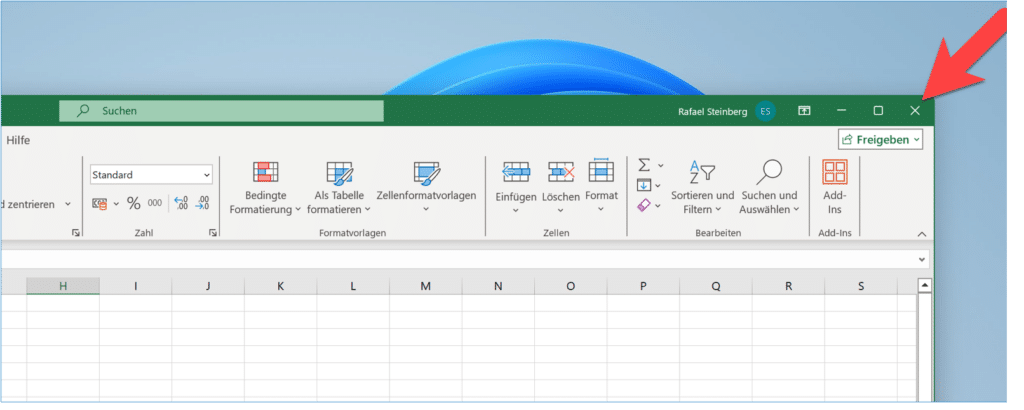Close the Excel window
Screen dimensions: 1024x410
915,111
